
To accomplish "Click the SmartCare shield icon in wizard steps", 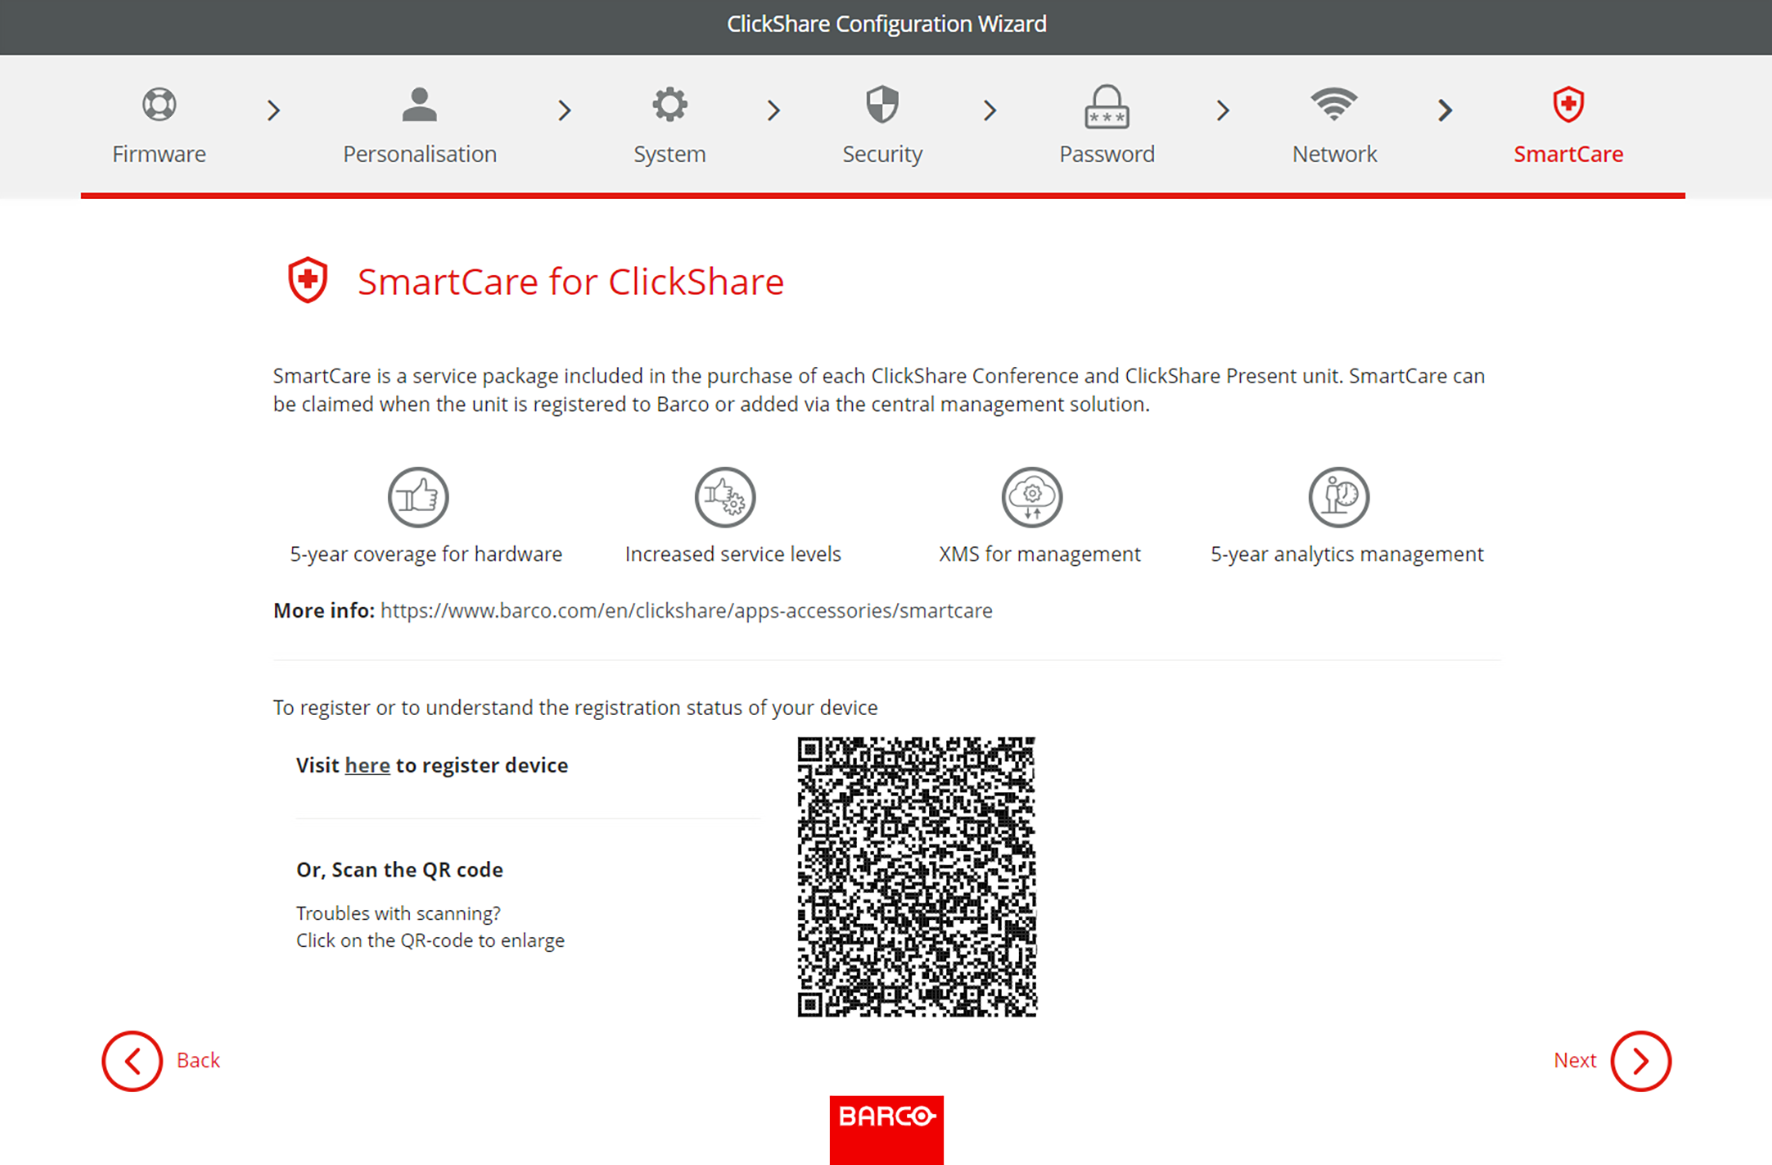I will tap(1568, 104).
